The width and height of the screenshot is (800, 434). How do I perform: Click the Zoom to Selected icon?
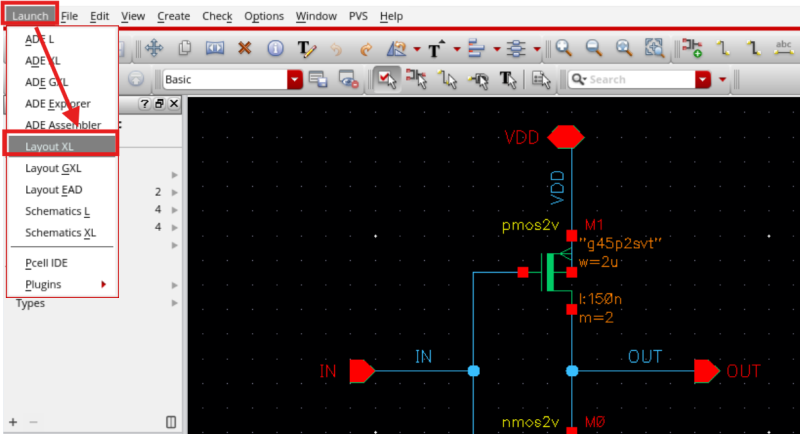[x=654, y=48]
